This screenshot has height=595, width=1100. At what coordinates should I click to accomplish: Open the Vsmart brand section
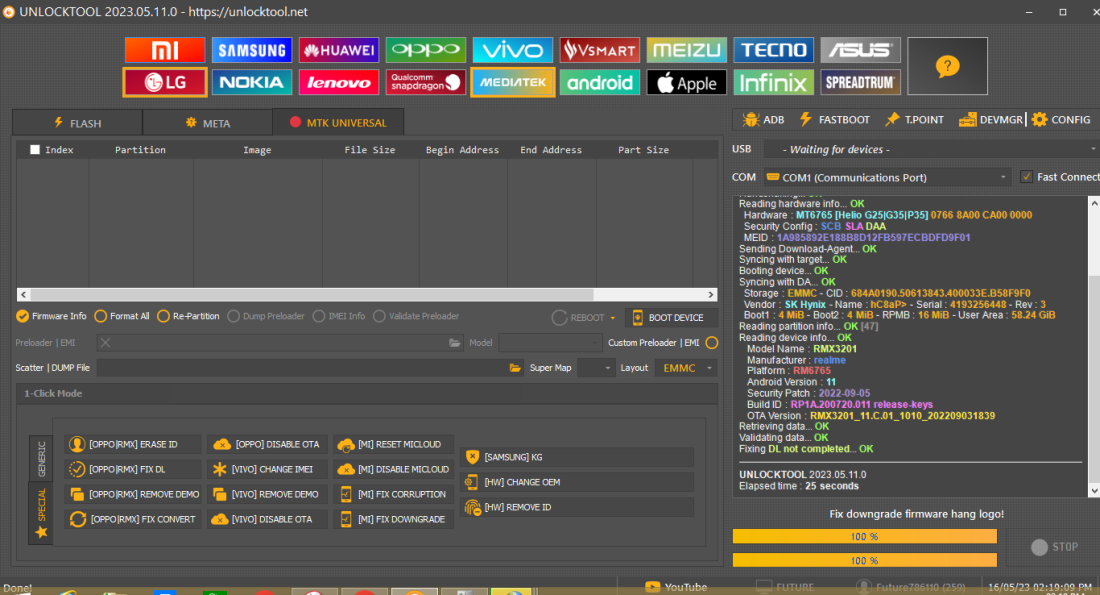pos(600,50)
